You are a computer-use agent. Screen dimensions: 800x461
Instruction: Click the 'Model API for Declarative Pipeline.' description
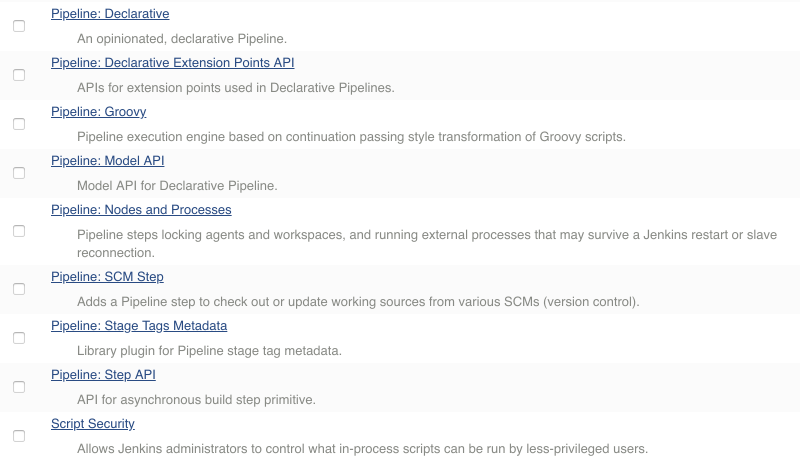pos(177,186)
